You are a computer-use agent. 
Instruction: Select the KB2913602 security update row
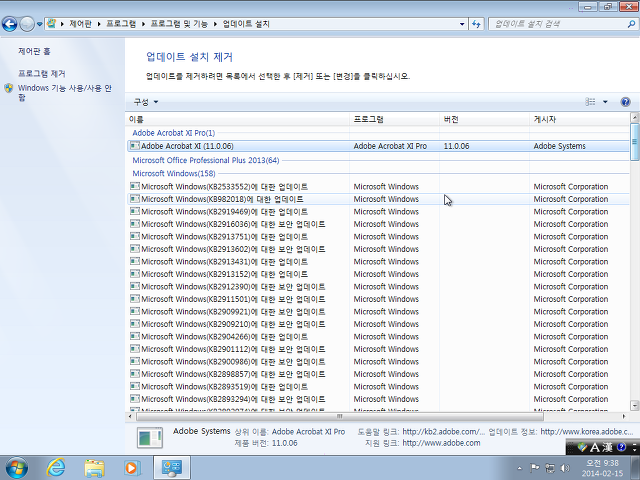[x=378, y=249]
